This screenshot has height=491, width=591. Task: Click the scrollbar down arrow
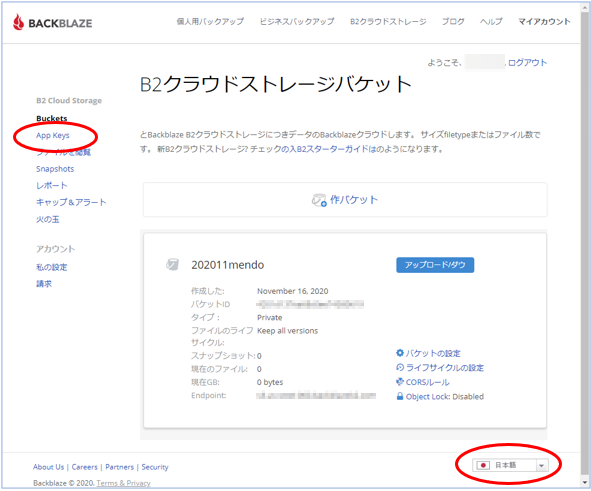tap(585, 483)
